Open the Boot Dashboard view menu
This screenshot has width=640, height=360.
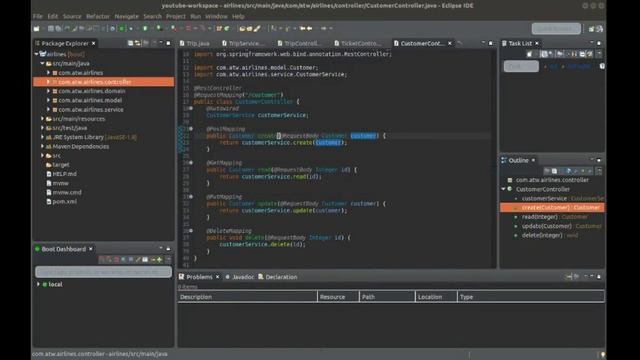[x=168, y=260]
